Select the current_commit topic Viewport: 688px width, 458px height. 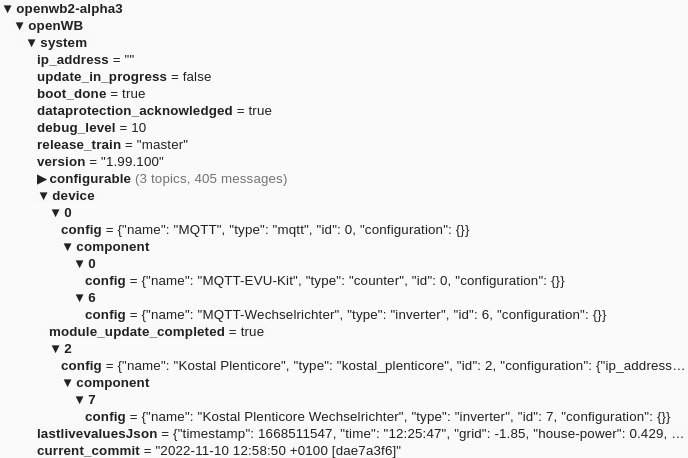[x=88, y=451]
